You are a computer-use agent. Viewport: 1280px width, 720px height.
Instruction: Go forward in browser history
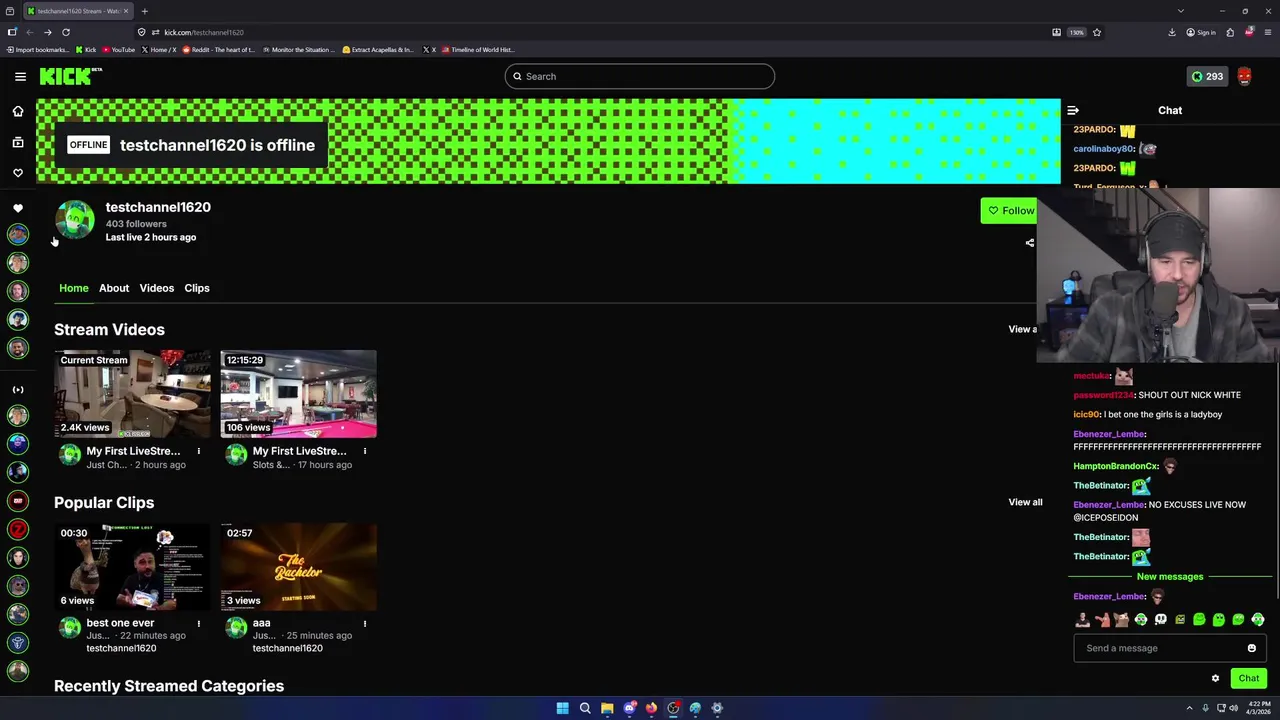[47, 32]
